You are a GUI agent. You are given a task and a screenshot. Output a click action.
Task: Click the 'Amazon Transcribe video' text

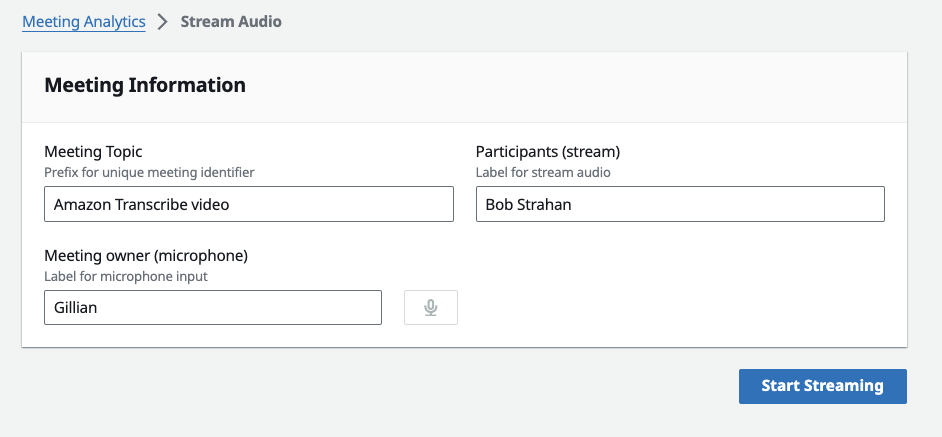pyautogui.click(x=141, y=205)
